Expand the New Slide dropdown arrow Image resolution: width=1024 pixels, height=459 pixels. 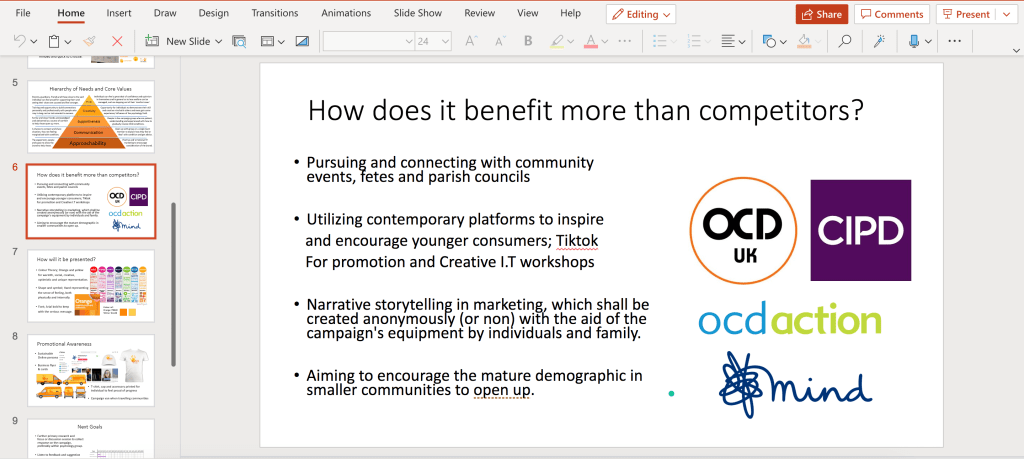point(219,41)
